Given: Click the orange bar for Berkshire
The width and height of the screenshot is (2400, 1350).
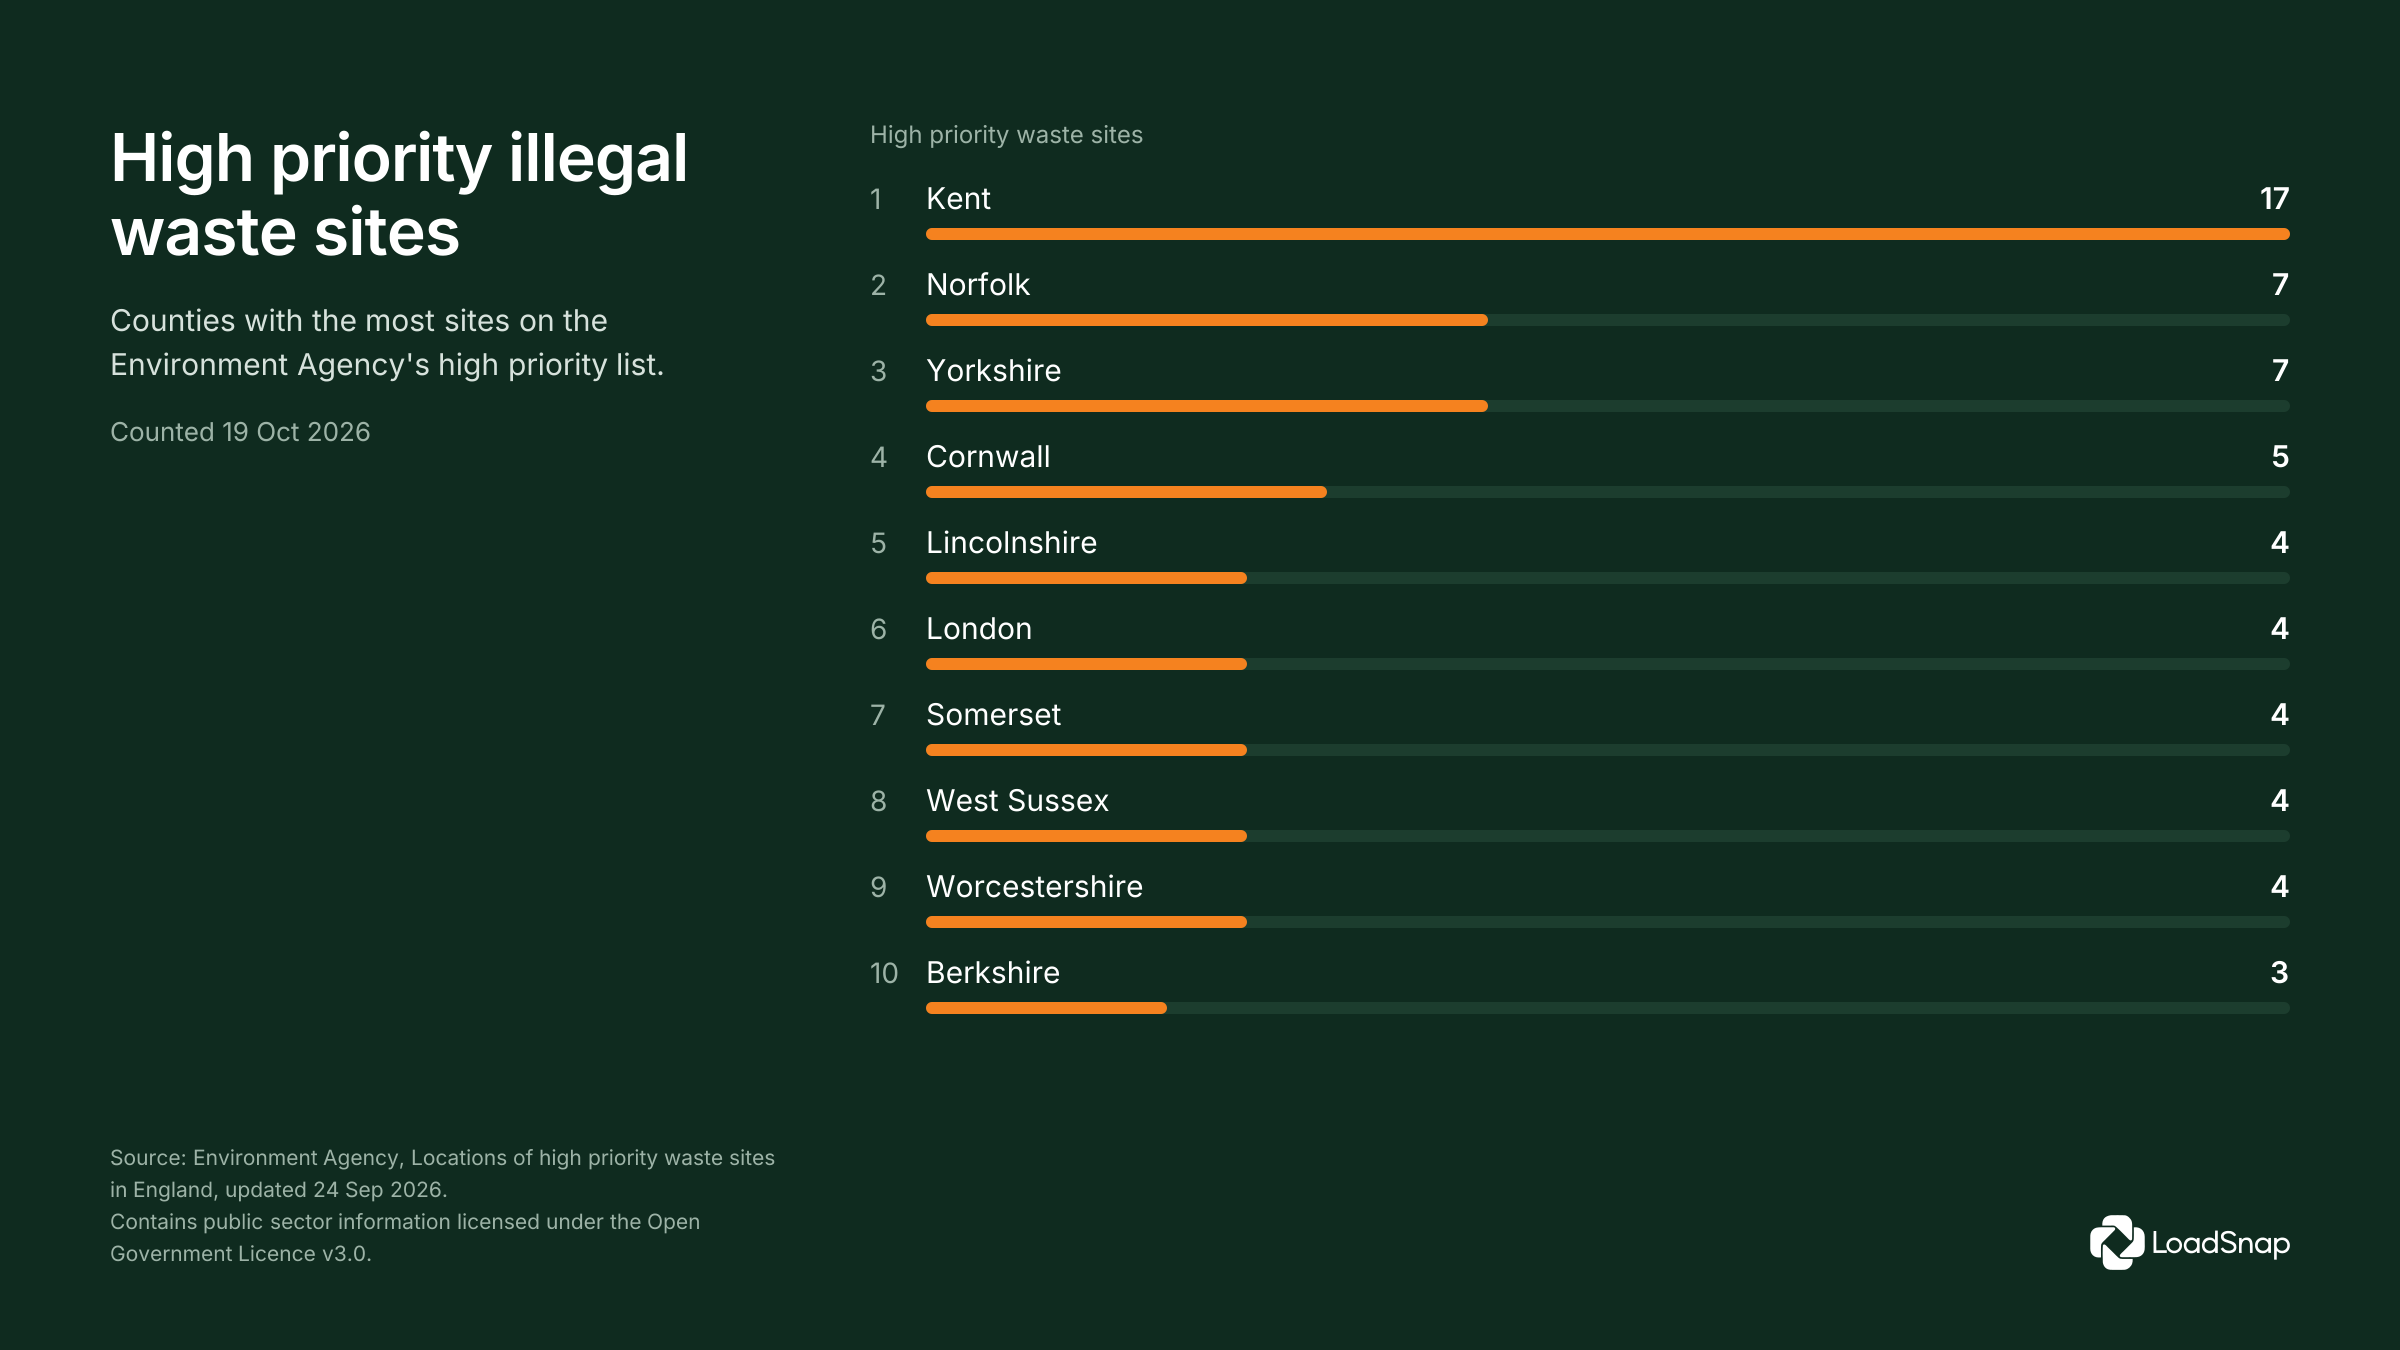Looking at the screenshot, I should (x=1046, y=1008).
